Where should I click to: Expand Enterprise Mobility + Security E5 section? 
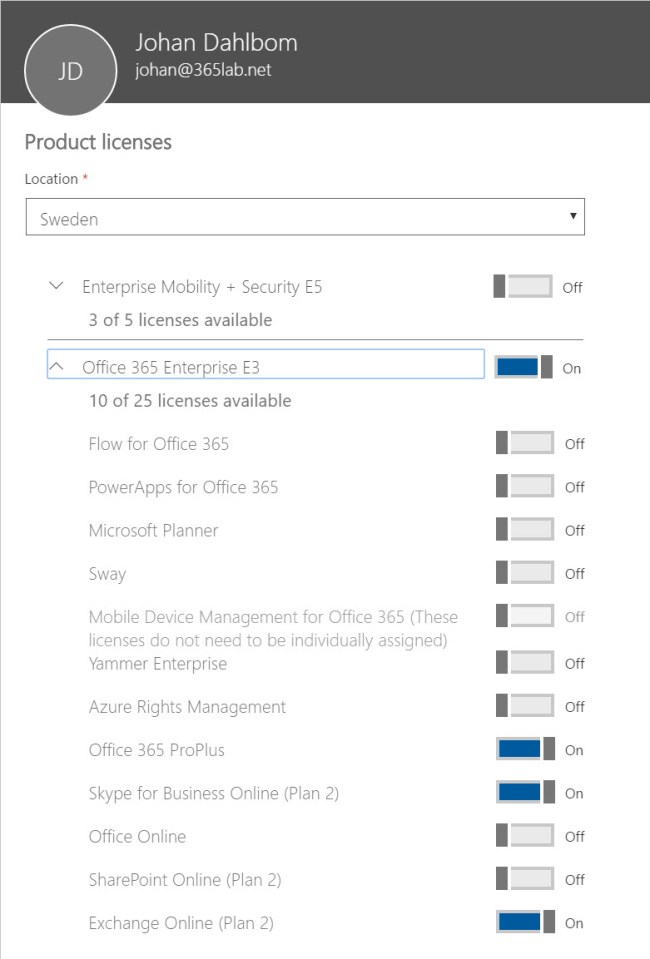point(56,286)
